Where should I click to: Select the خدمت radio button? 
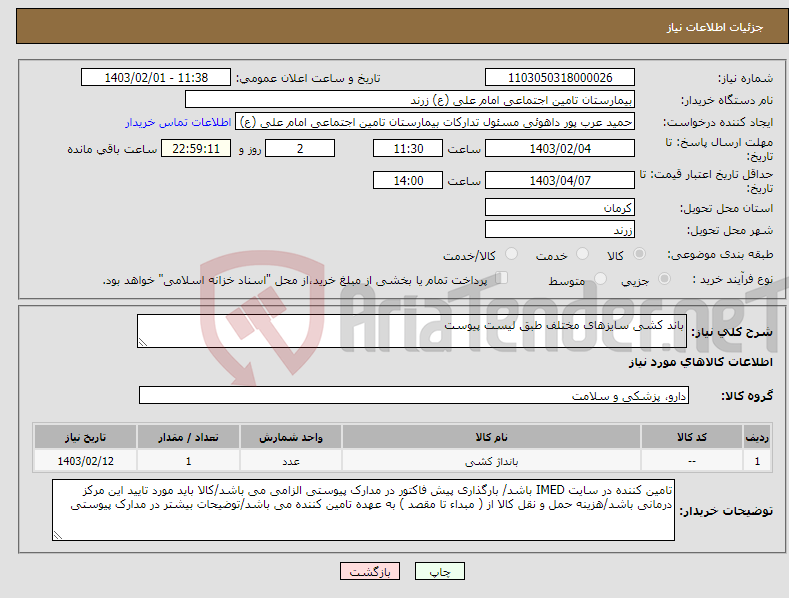(x=583, y=254)
